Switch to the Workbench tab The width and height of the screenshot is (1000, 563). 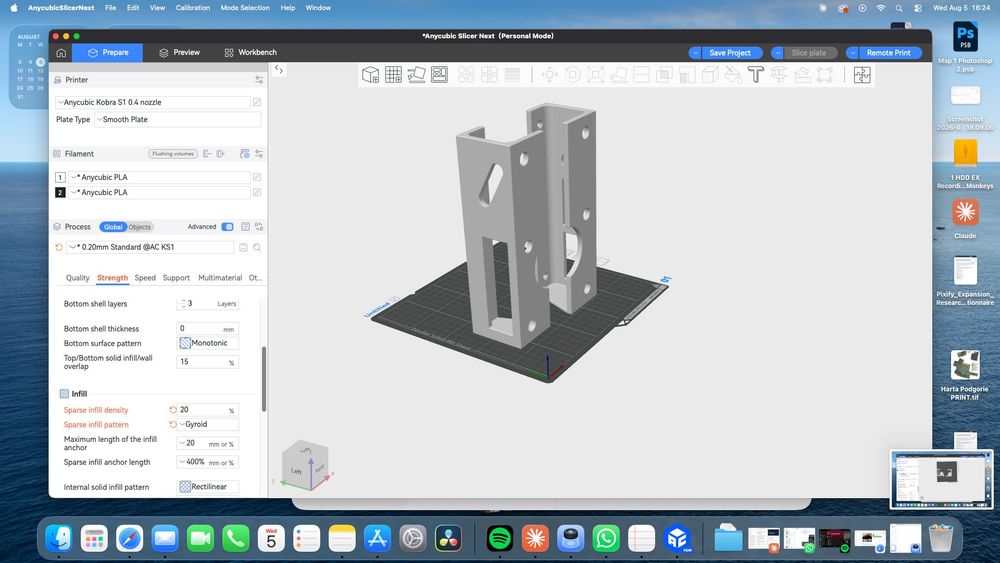[251, 53]
